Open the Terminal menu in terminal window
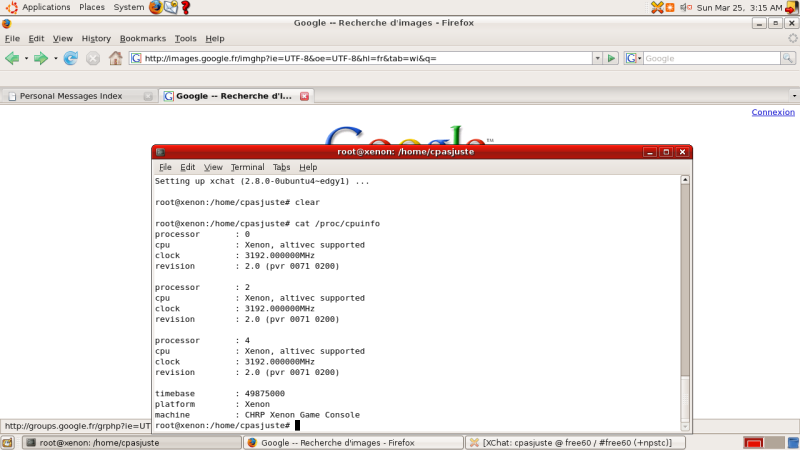 [247, 167]
